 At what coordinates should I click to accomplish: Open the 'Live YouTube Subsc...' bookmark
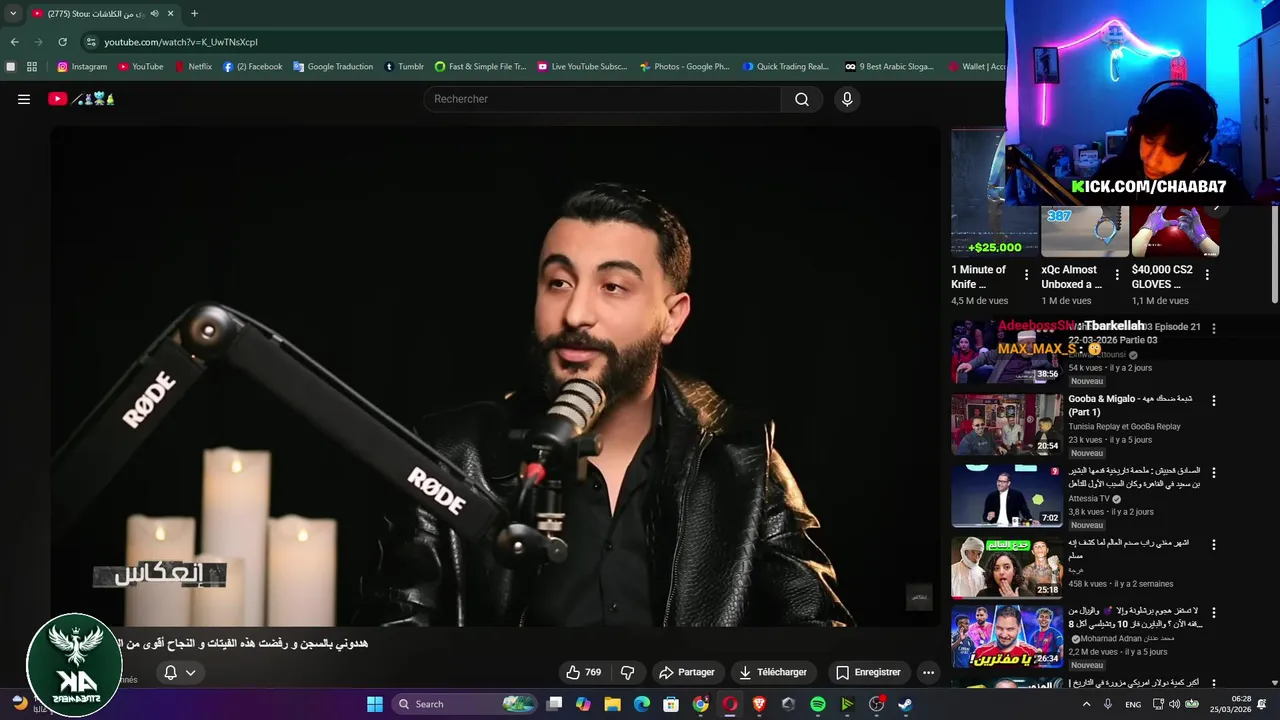click(582, 67)
